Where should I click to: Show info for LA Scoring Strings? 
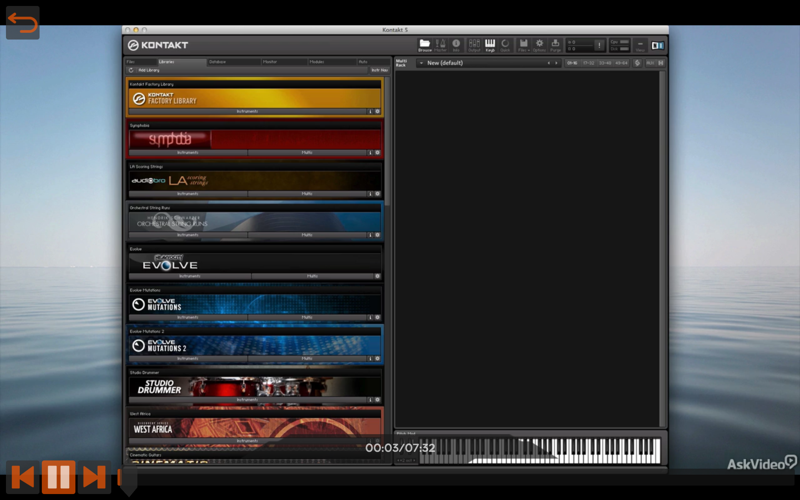coord(370,194)
